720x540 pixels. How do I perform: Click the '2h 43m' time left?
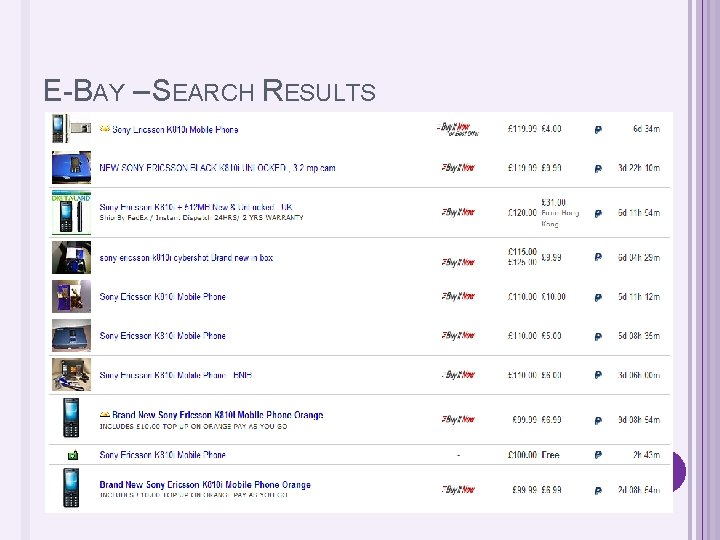click(646, 455)
